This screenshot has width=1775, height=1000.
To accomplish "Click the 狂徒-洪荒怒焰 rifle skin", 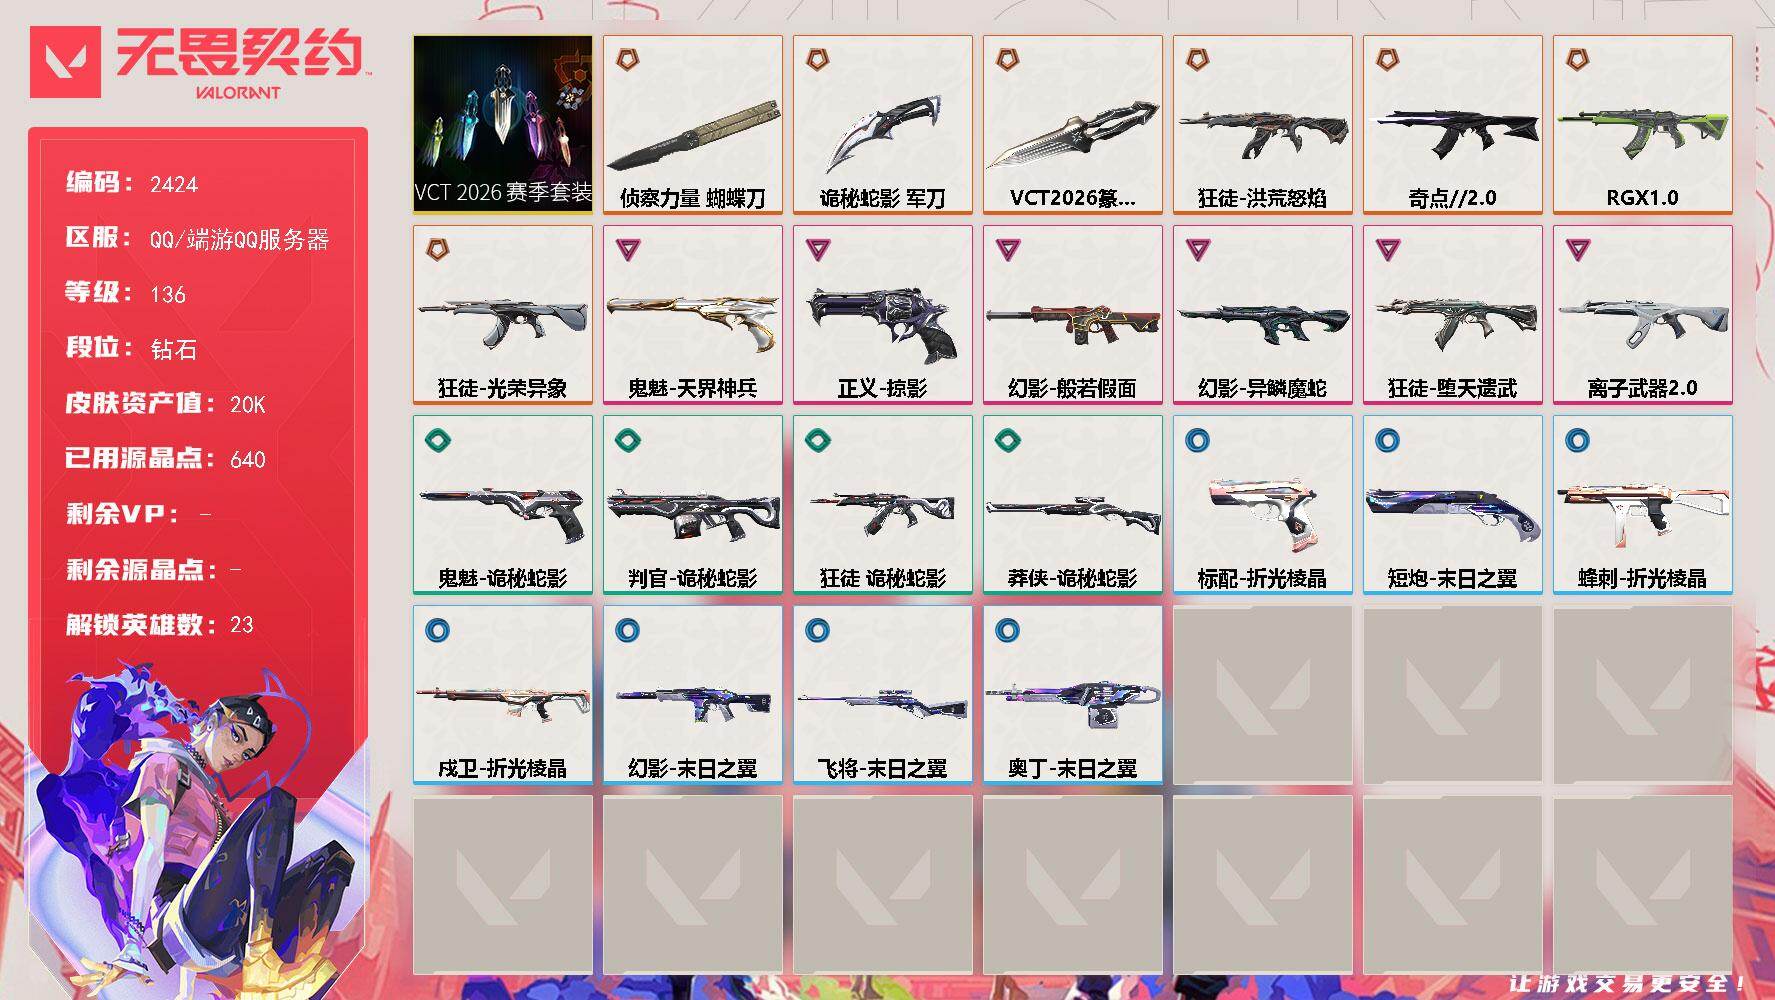I will 1262,124.
